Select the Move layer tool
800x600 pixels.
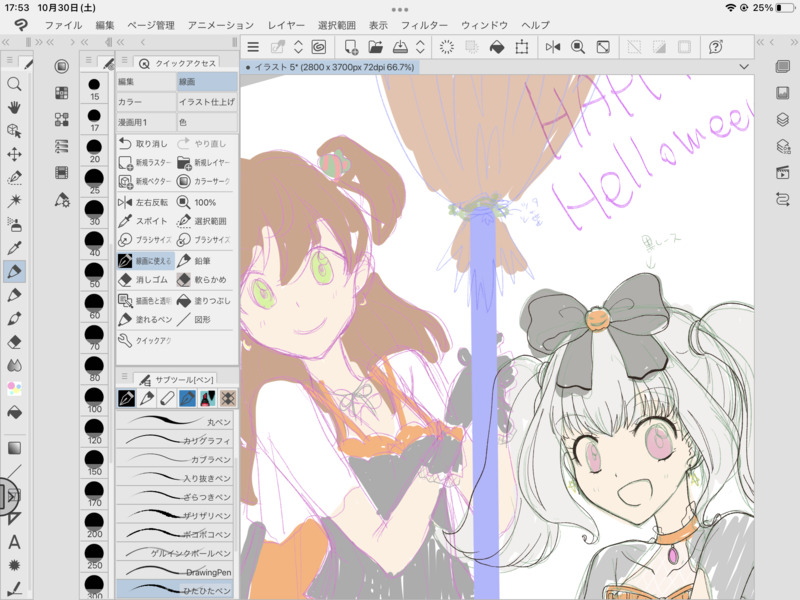pyautogui.click(x=14, y=154)
